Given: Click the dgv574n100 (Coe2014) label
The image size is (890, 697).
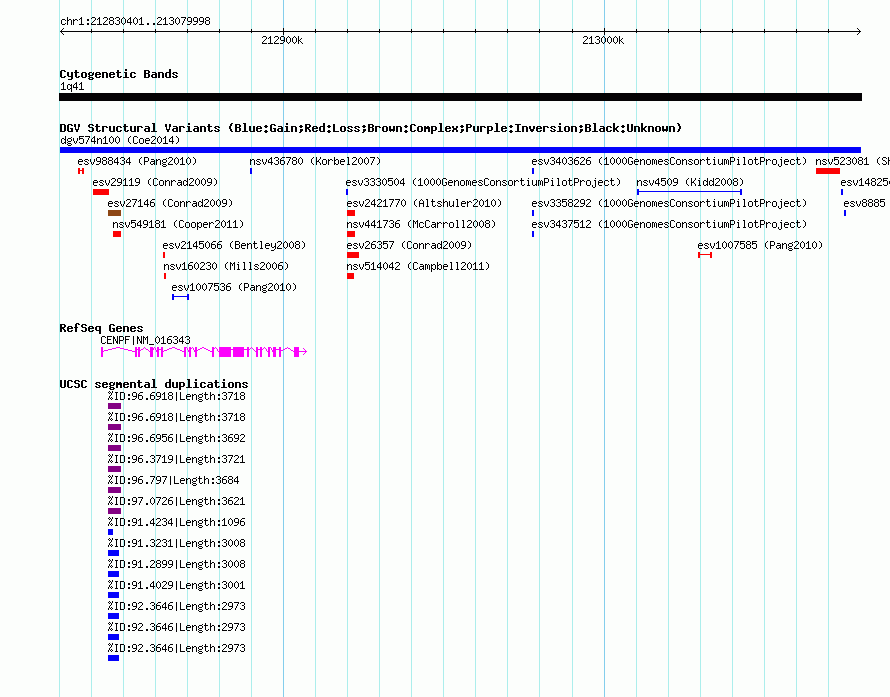Looking at the screenshot, I should point(120,140).
